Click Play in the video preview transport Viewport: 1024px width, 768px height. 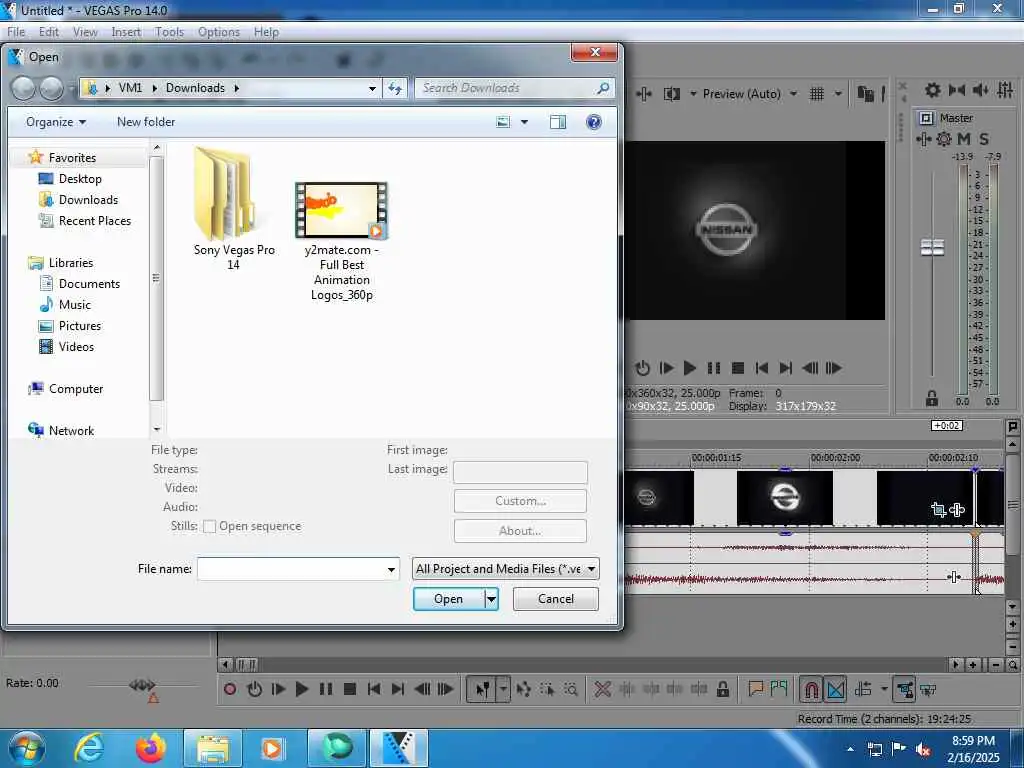pyautogui.click(x=690, y=368)
